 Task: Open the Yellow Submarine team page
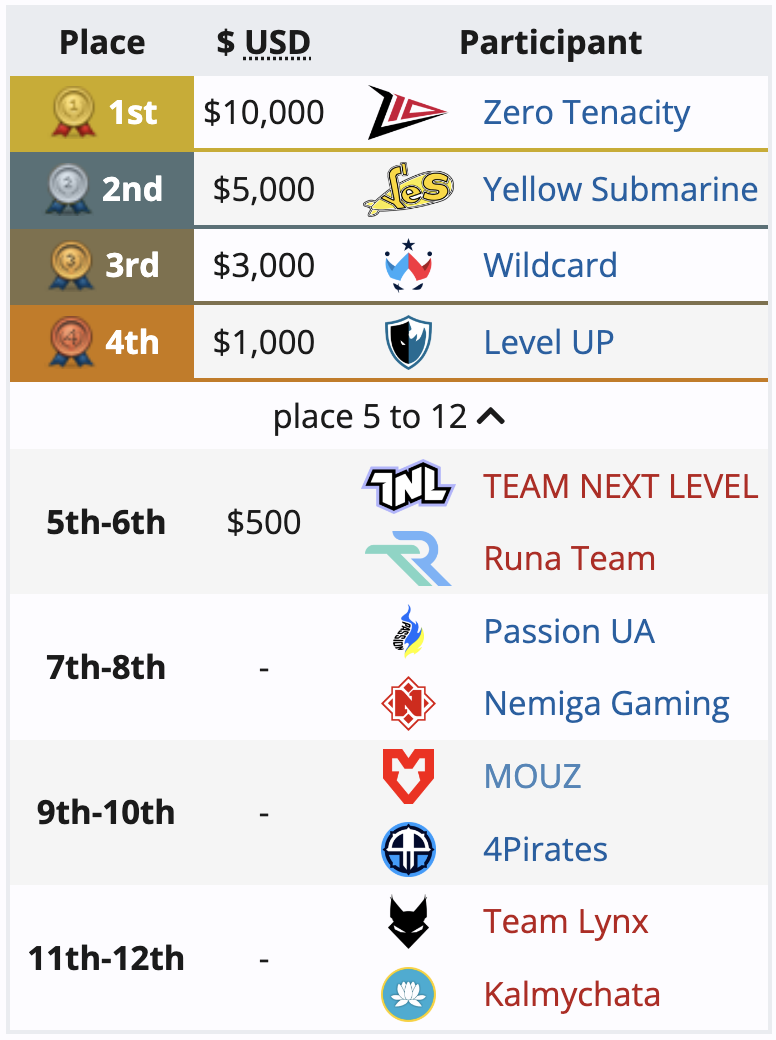[x=620, y=189]
